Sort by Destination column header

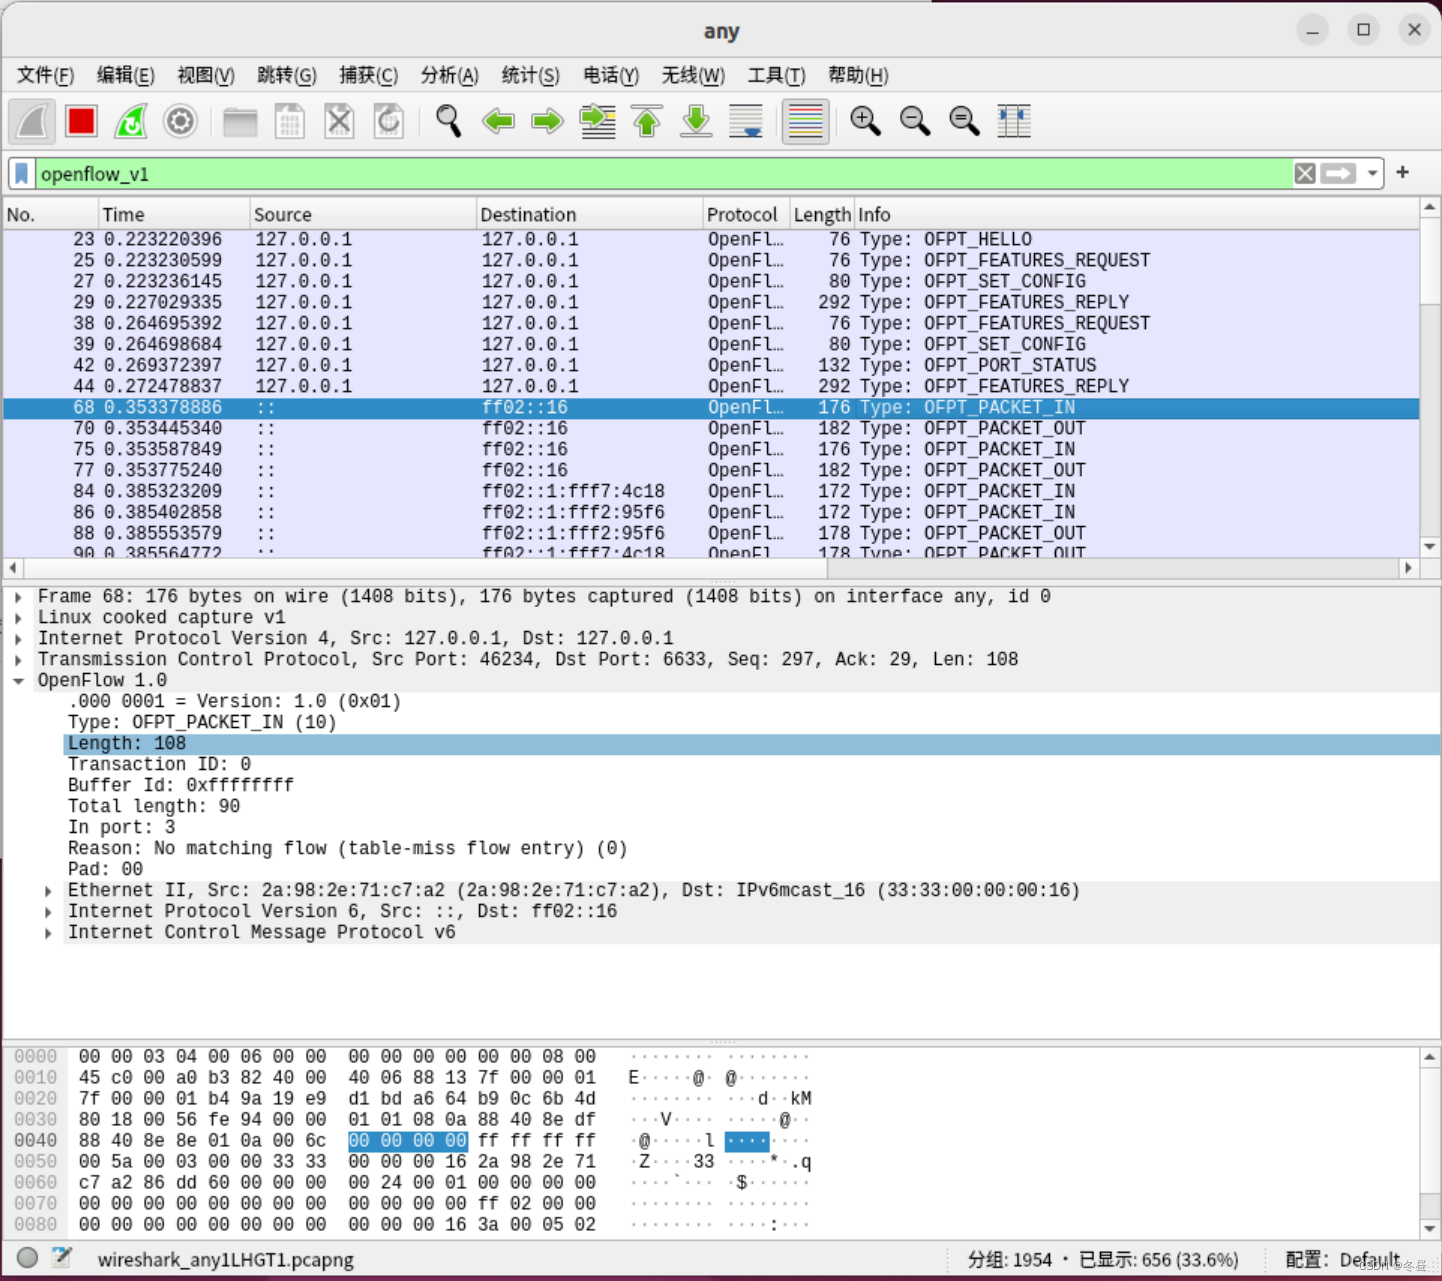[590, 215]
